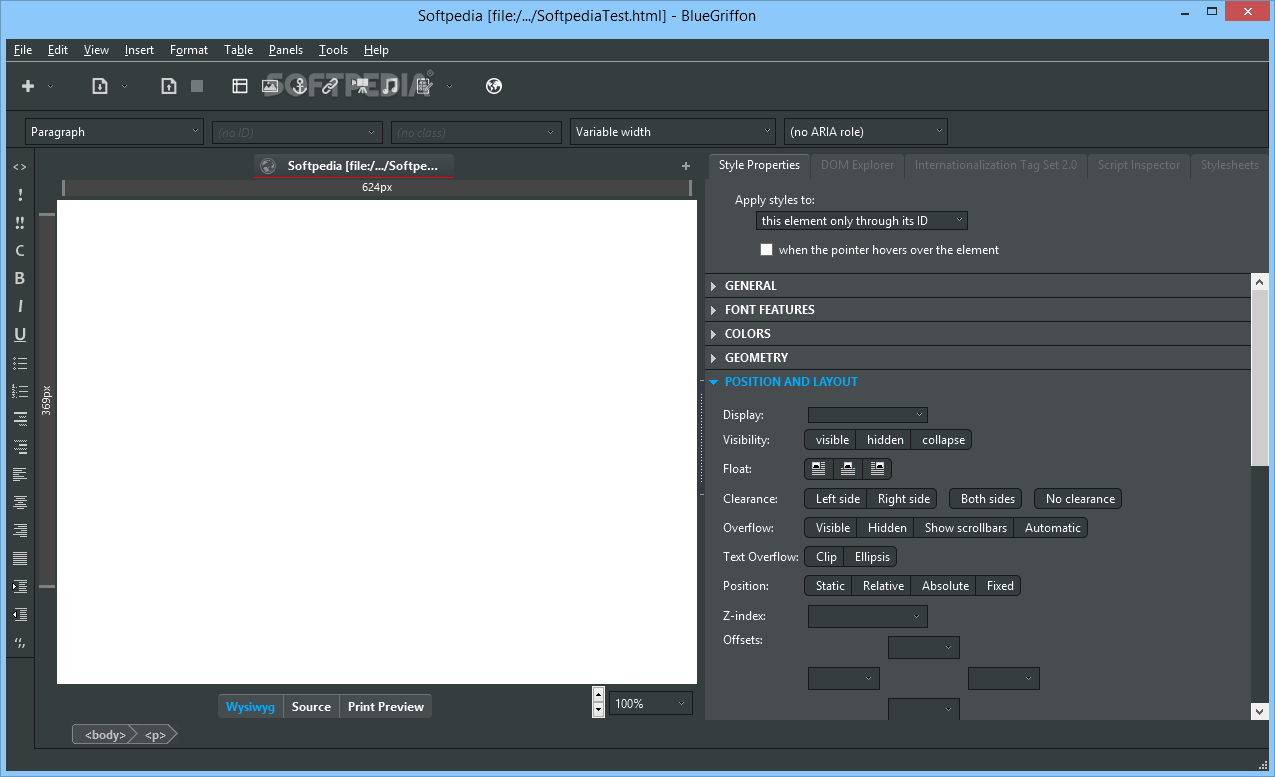The height and width of the screenshot is (777, 1275).
Task: Open the Paragraph format dropdown
Action: [114, 132]
